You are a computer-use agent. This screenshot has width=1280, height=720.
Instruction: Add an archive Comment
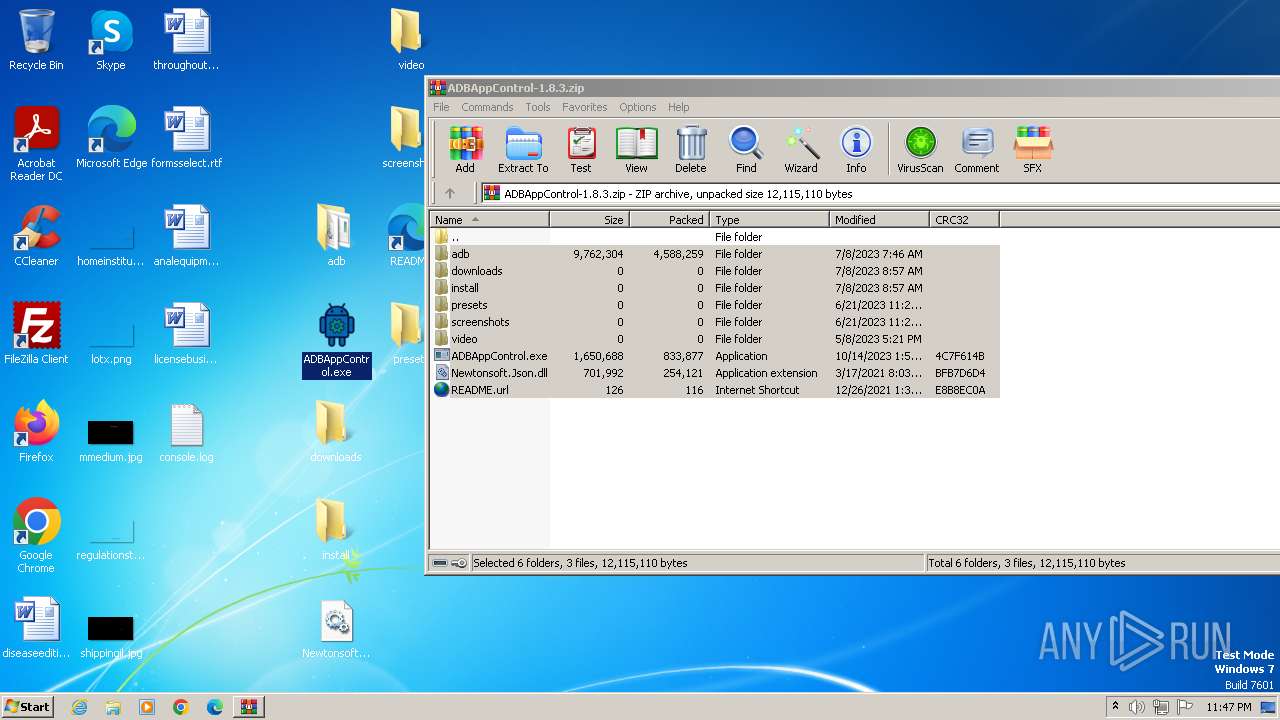[977, 150]
